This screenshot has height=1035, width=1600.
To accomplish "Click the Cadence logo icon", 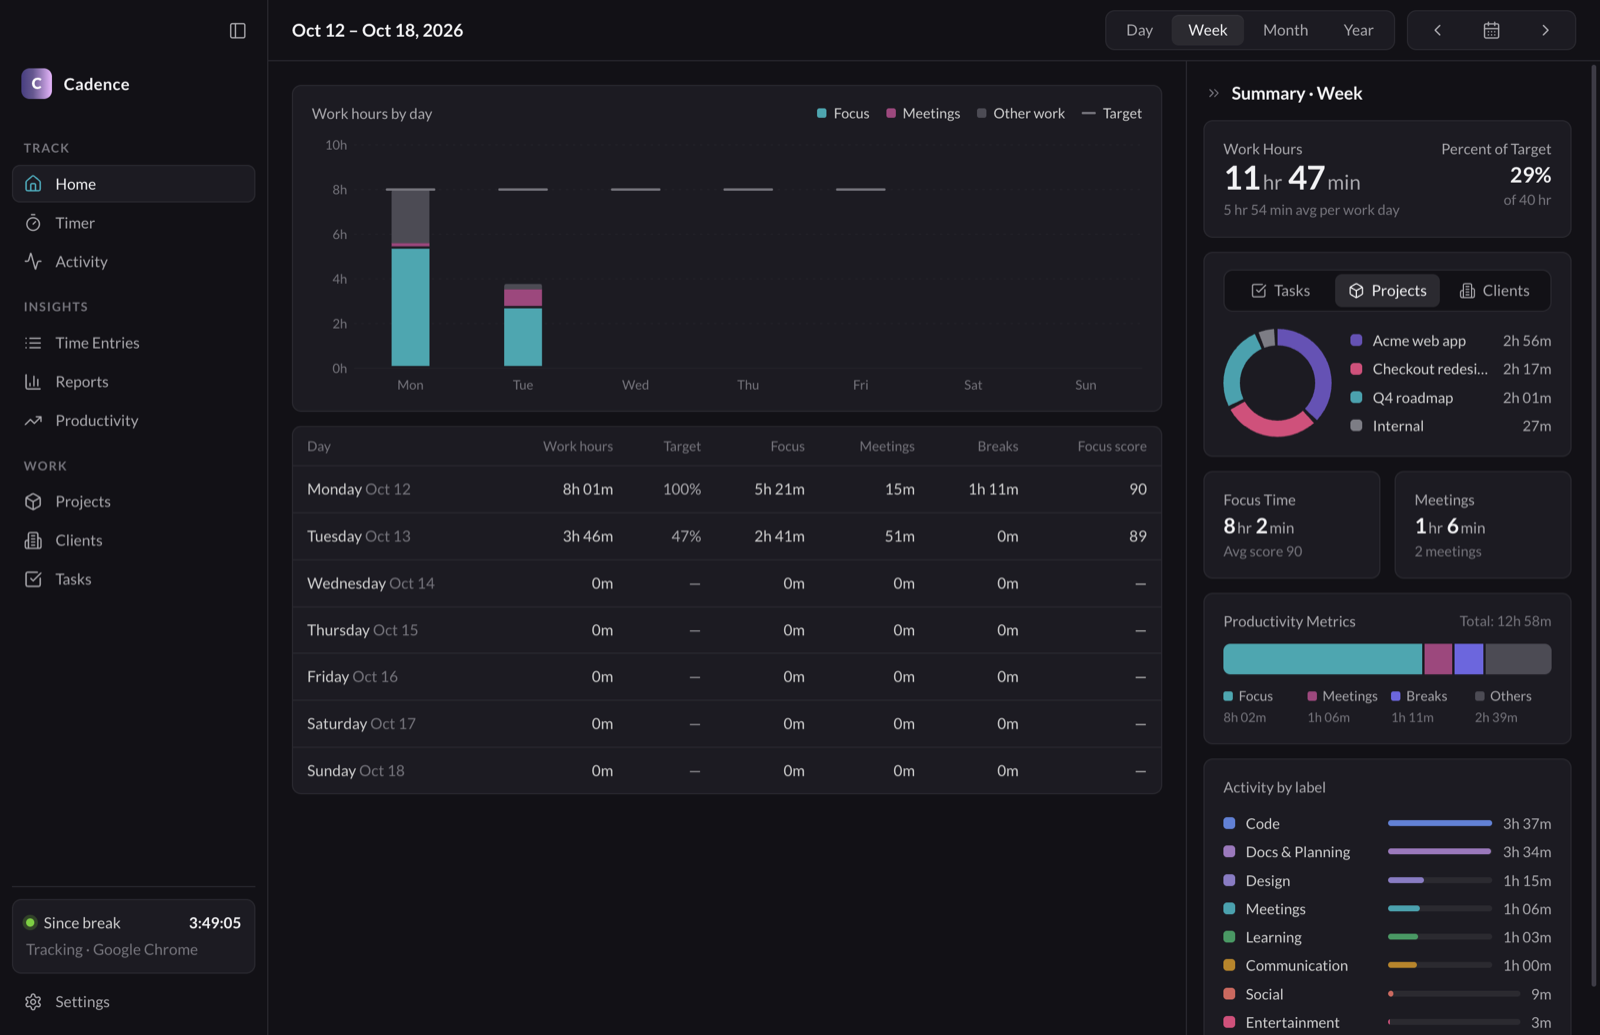I will (x=37, y=84).
